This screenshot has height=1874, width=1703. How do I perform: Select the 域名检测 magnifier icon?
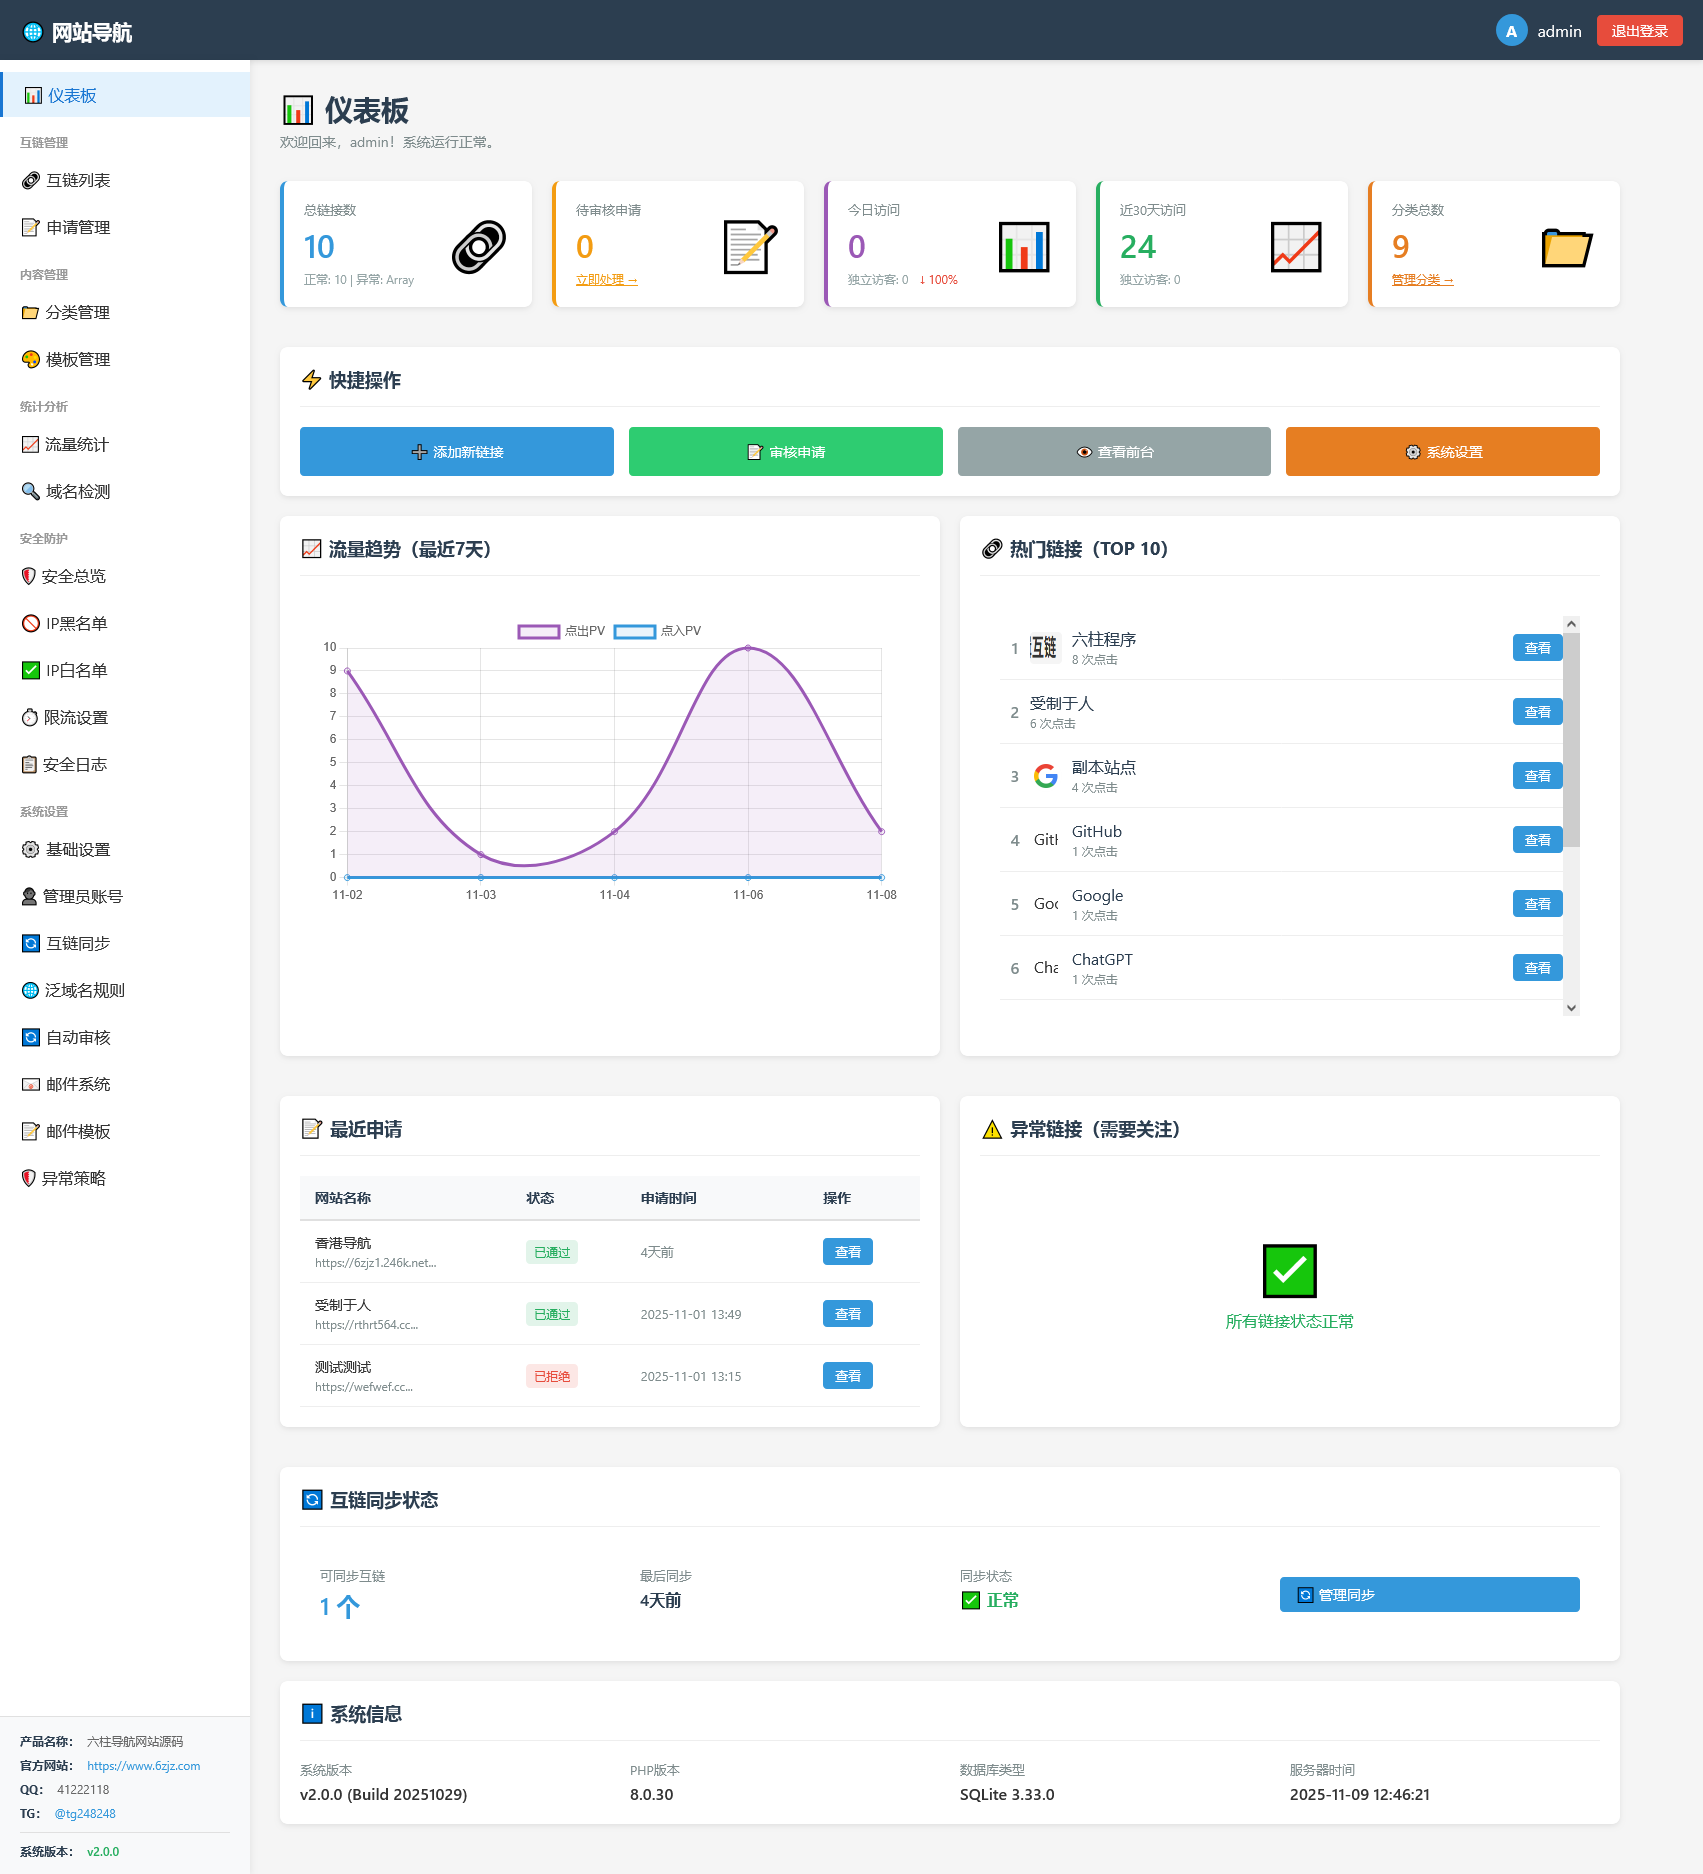tap(30, 491)
